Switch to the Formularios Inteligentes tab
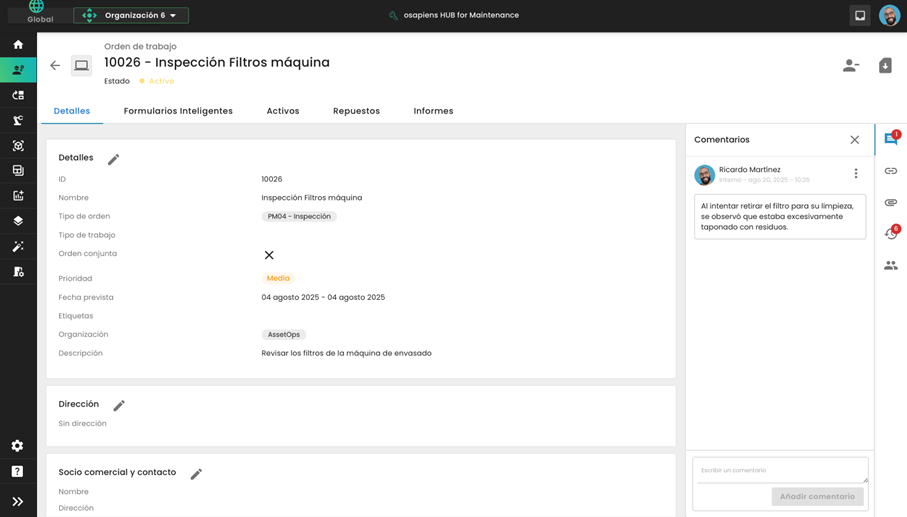This screenshot has width=907, height=517. point(178,111)
